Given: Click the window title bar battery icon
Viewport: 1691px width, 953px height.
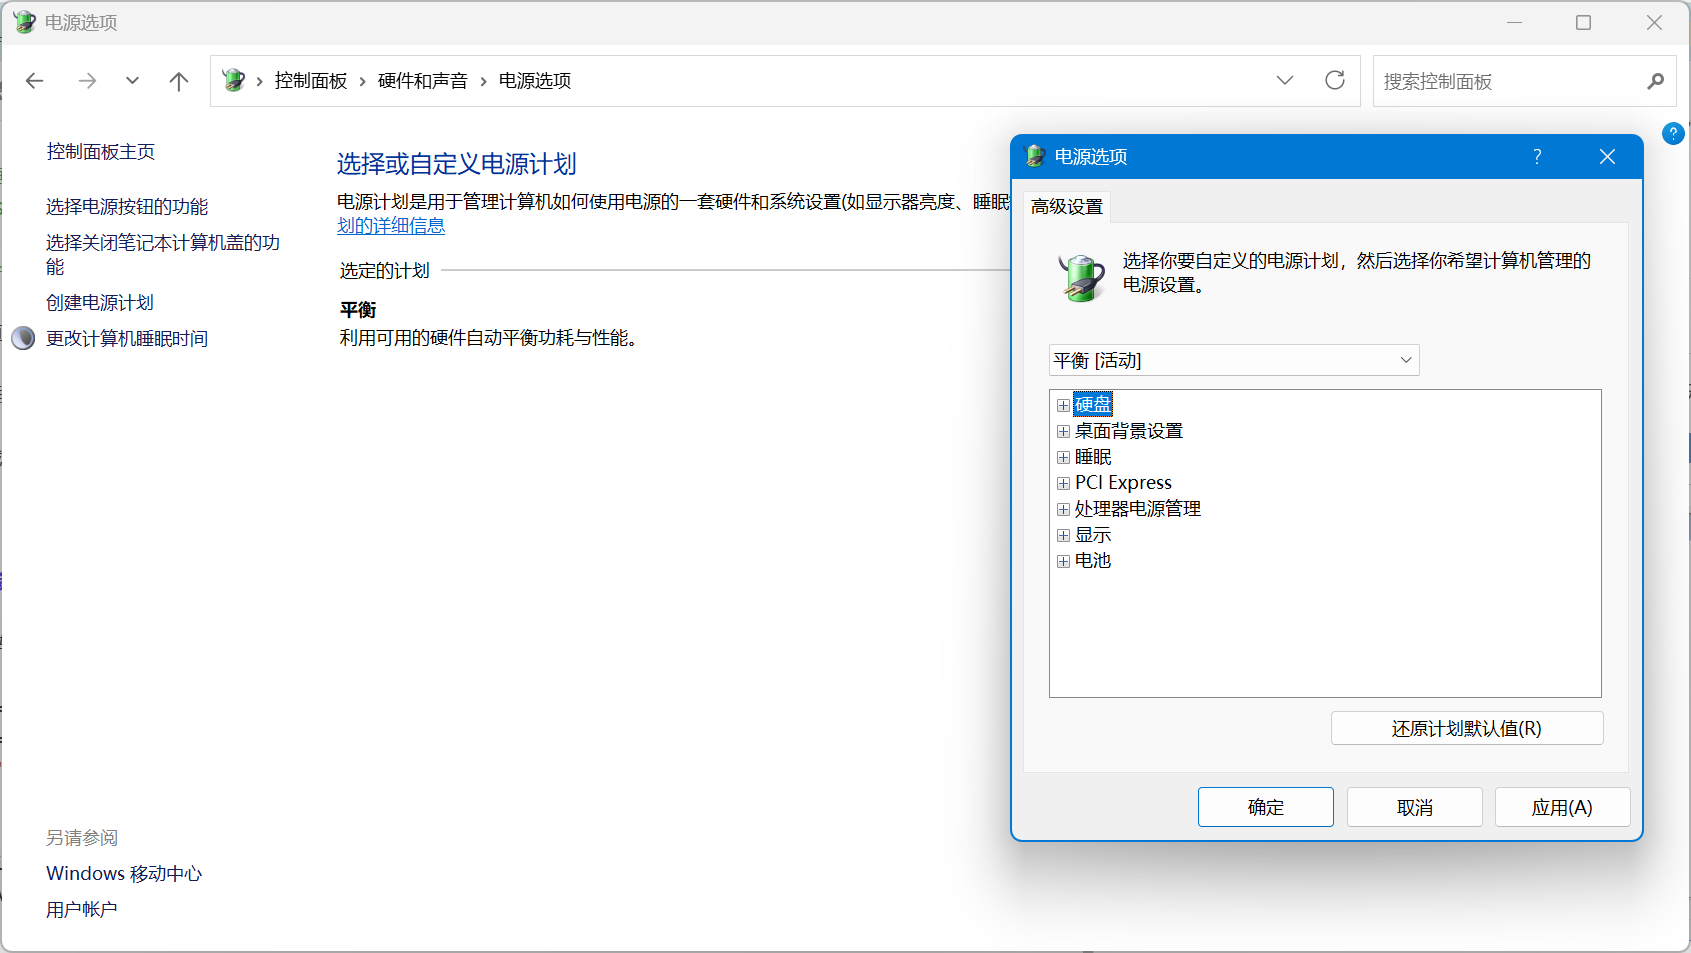Looking at the screenshot, I should [x=24, y=22].
